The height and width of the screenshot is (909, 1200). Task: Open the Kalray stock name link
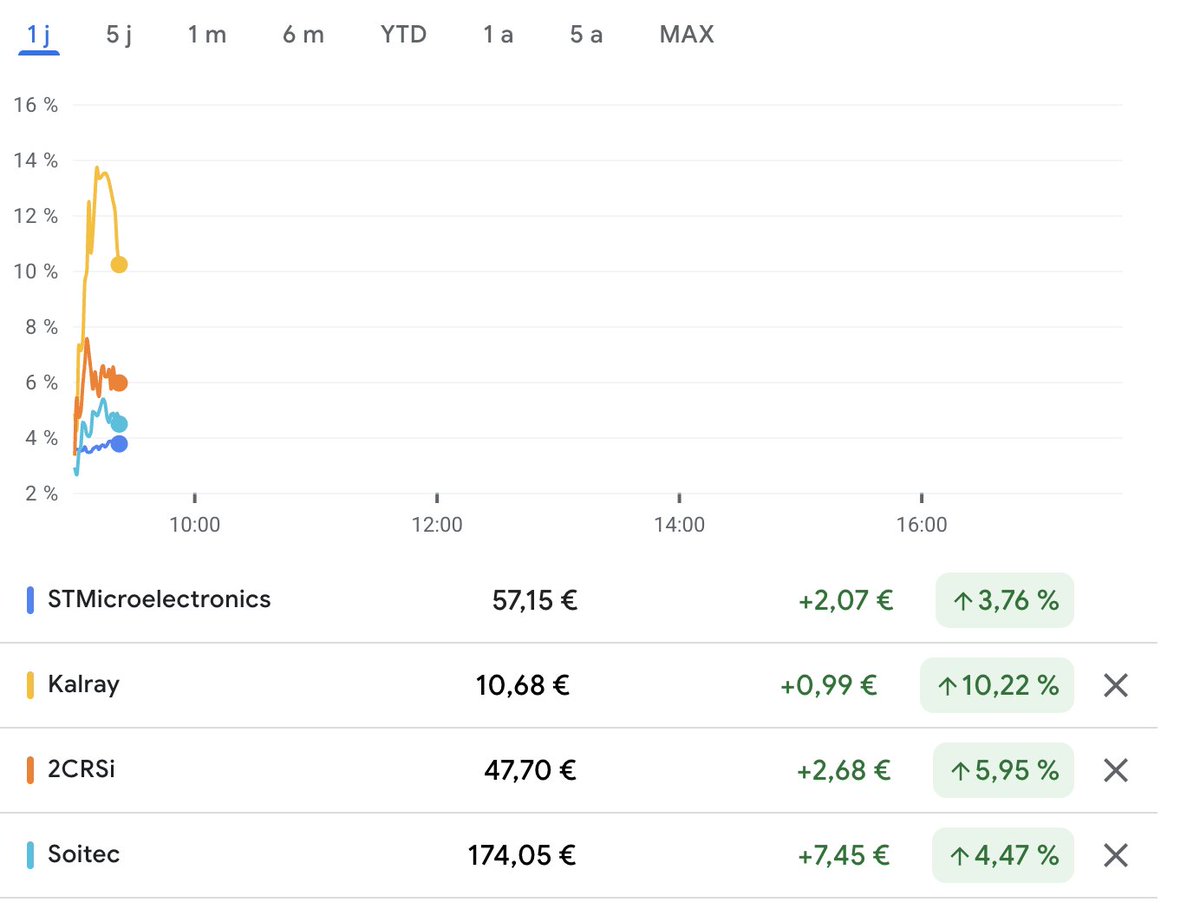click(83, 685)
